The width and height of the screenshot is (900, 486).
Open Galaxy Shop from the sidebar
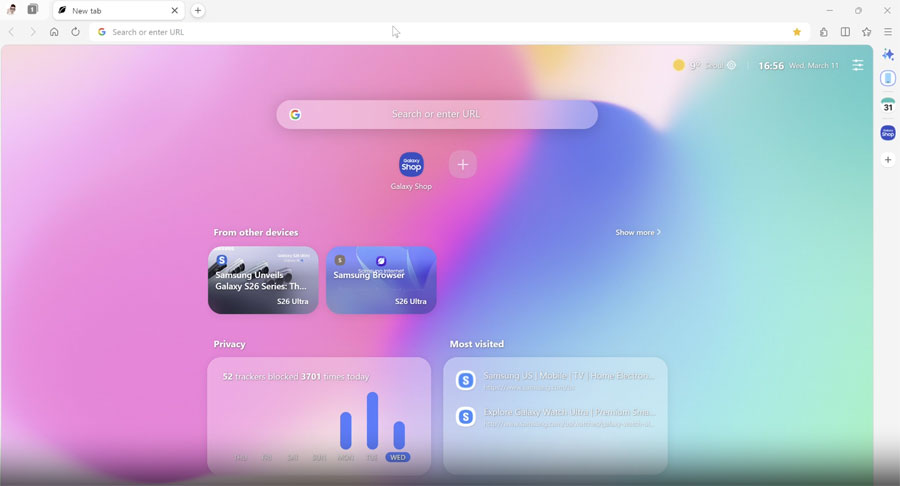[x=888, y=133]
